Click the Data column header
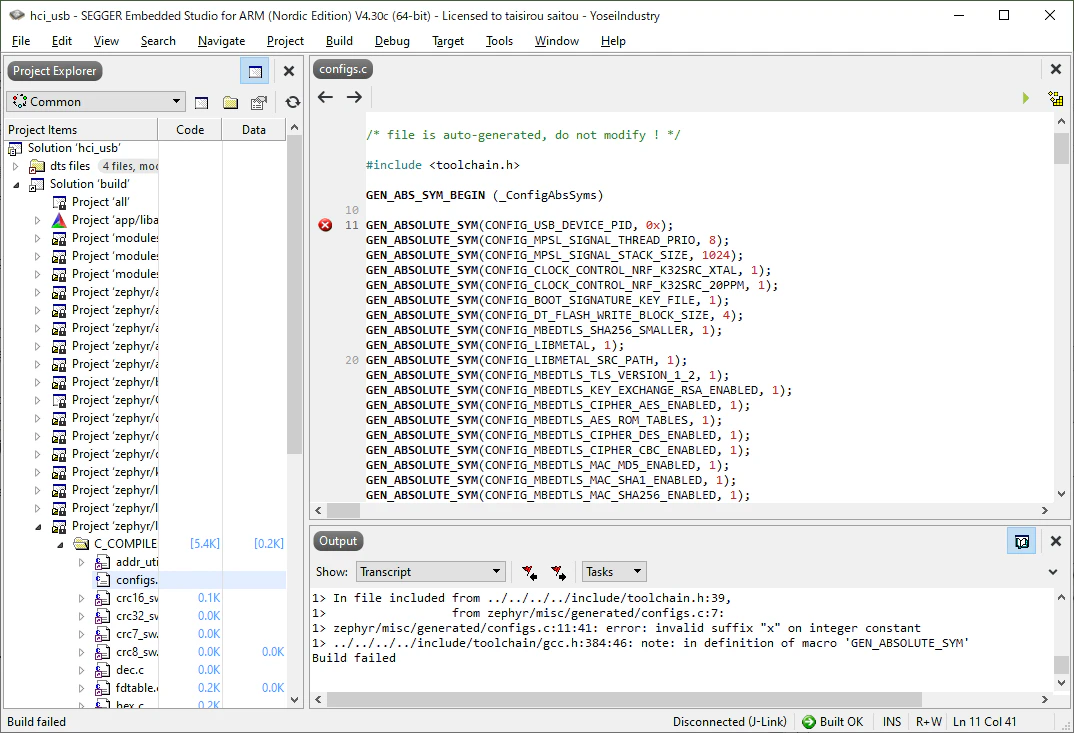 [x=253, y=129]
